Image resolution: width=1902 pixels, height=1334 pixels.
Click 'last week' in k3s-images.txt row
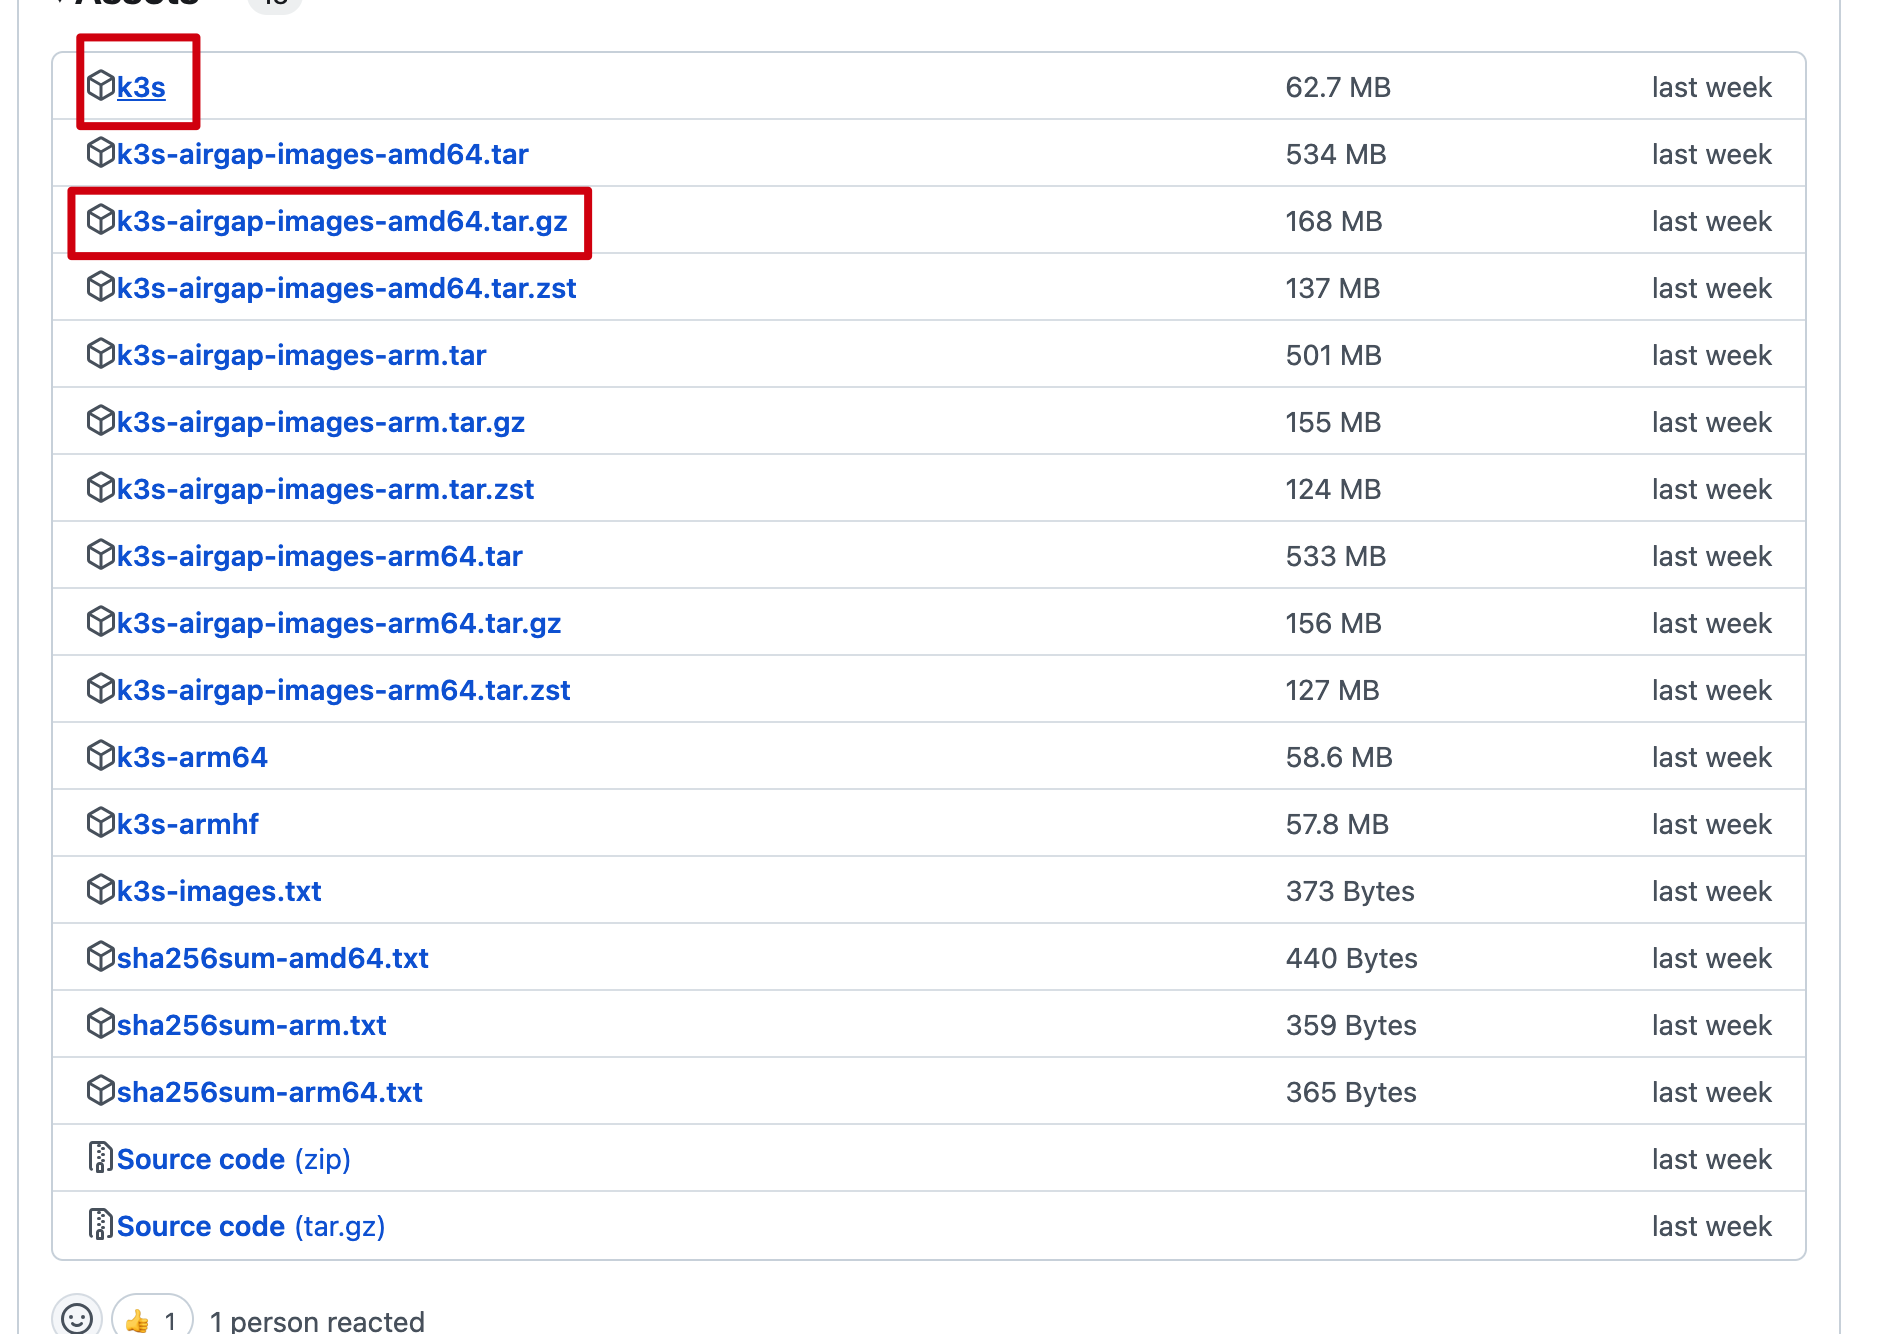pos(1712,891)
